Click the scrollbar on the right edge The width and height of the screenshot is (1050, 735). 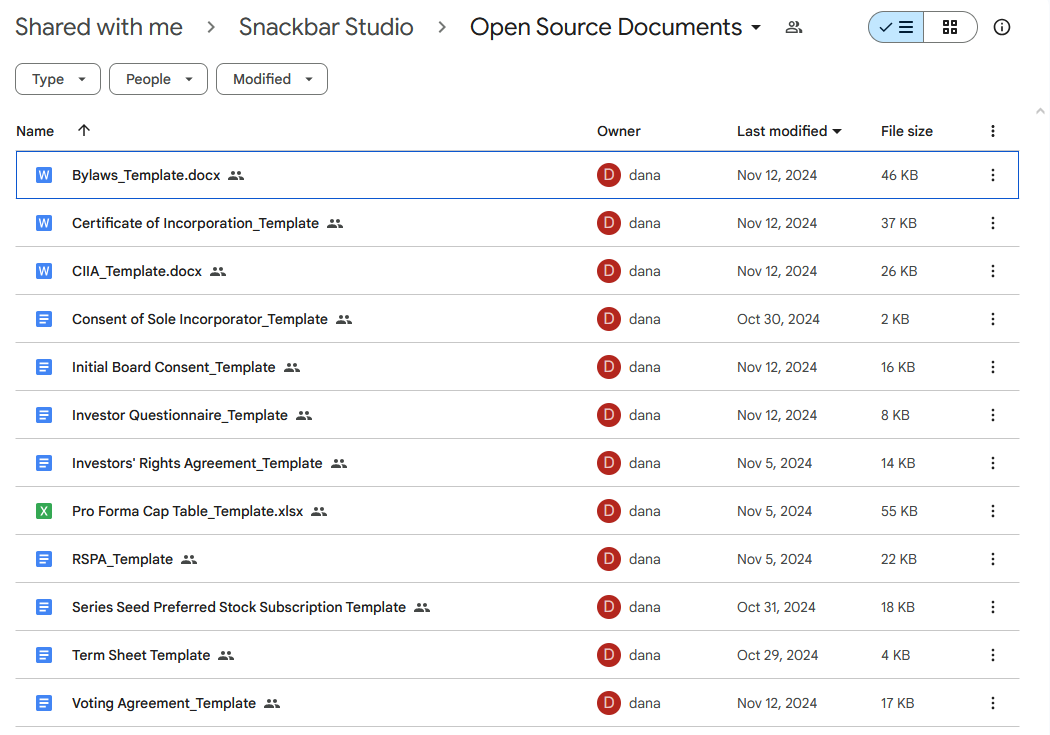1041,112
